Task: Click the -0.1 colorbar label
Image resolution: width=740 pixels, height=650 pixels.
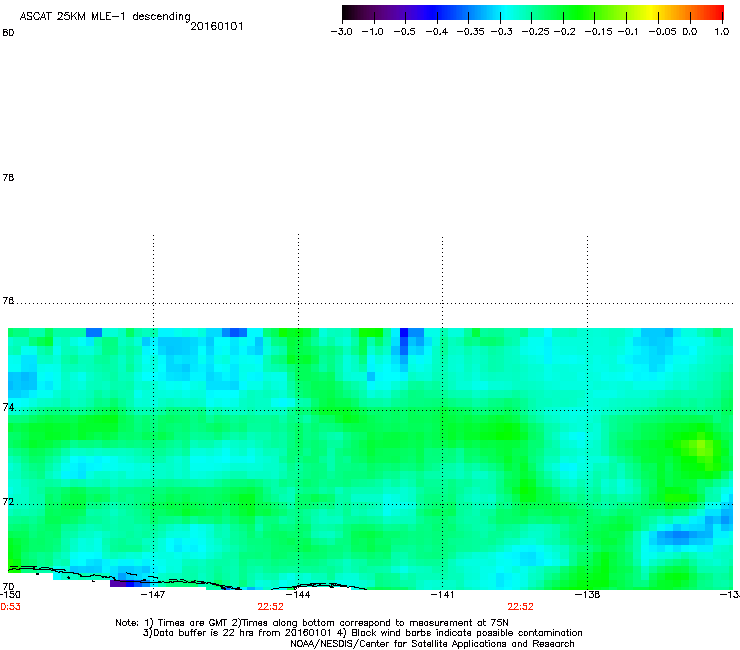Action: 628,32
